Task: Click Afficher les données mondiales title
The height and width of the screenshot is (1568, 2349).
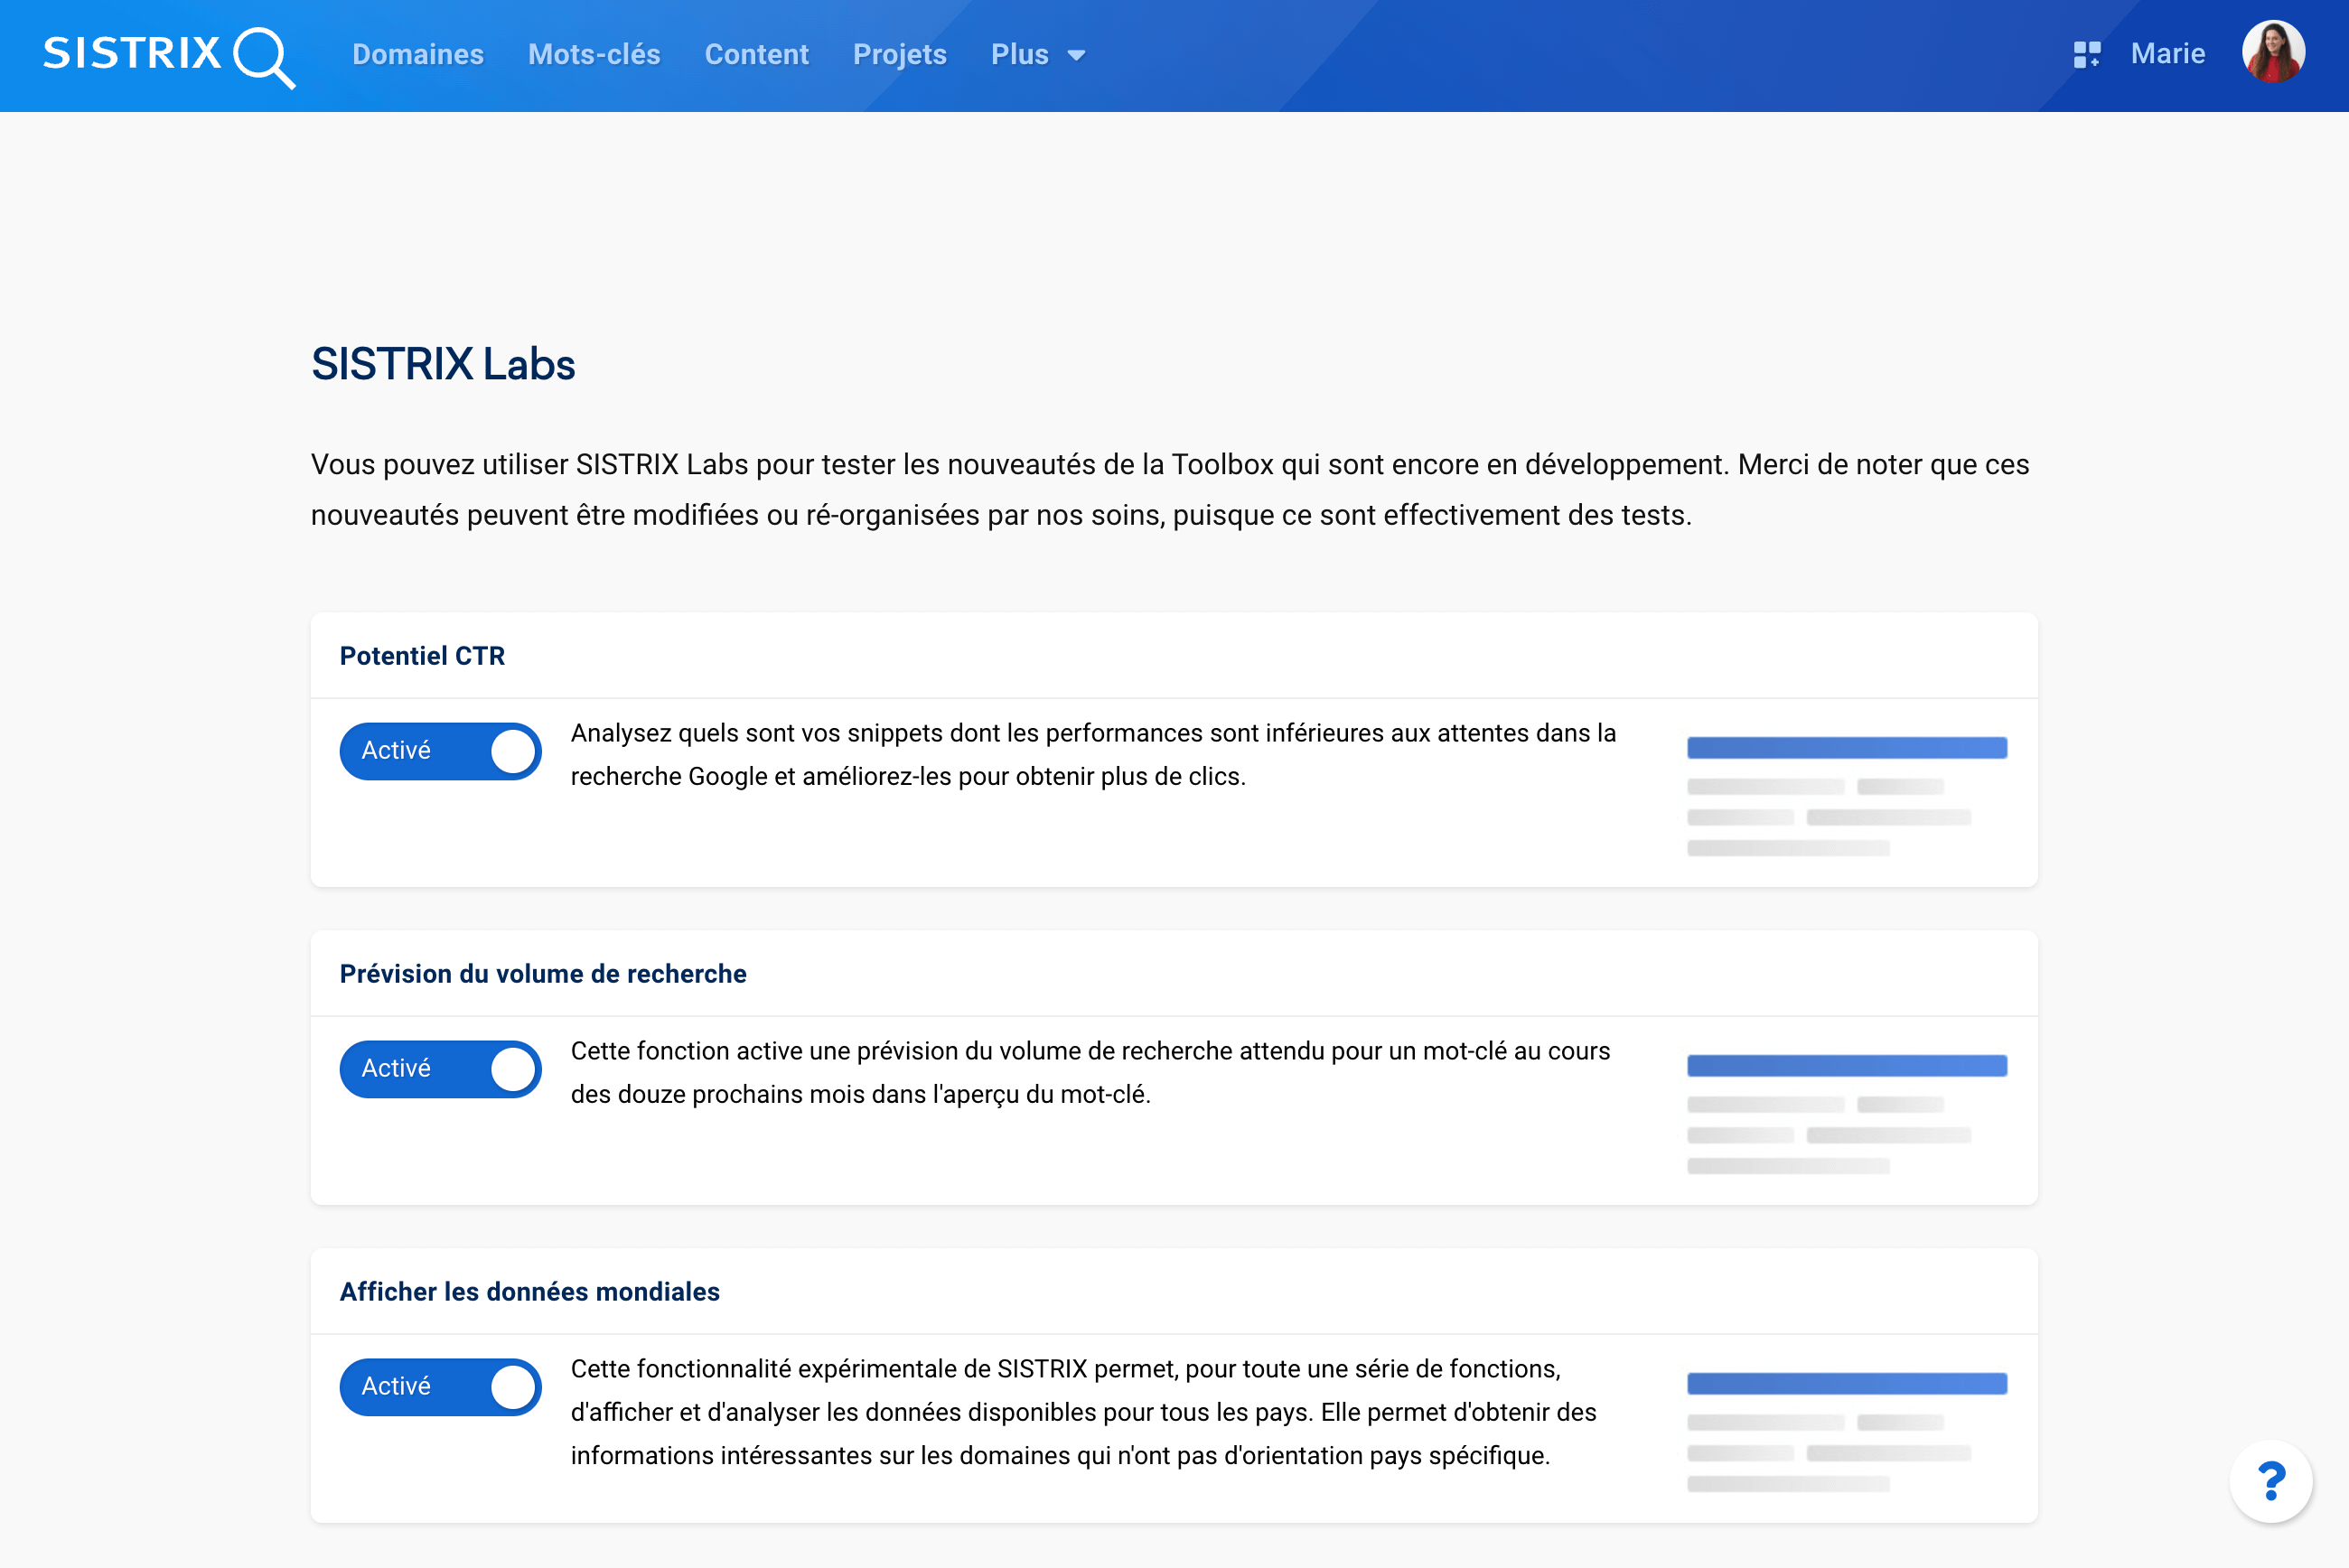Action: pyautogui.click(x=529, y=1292)
